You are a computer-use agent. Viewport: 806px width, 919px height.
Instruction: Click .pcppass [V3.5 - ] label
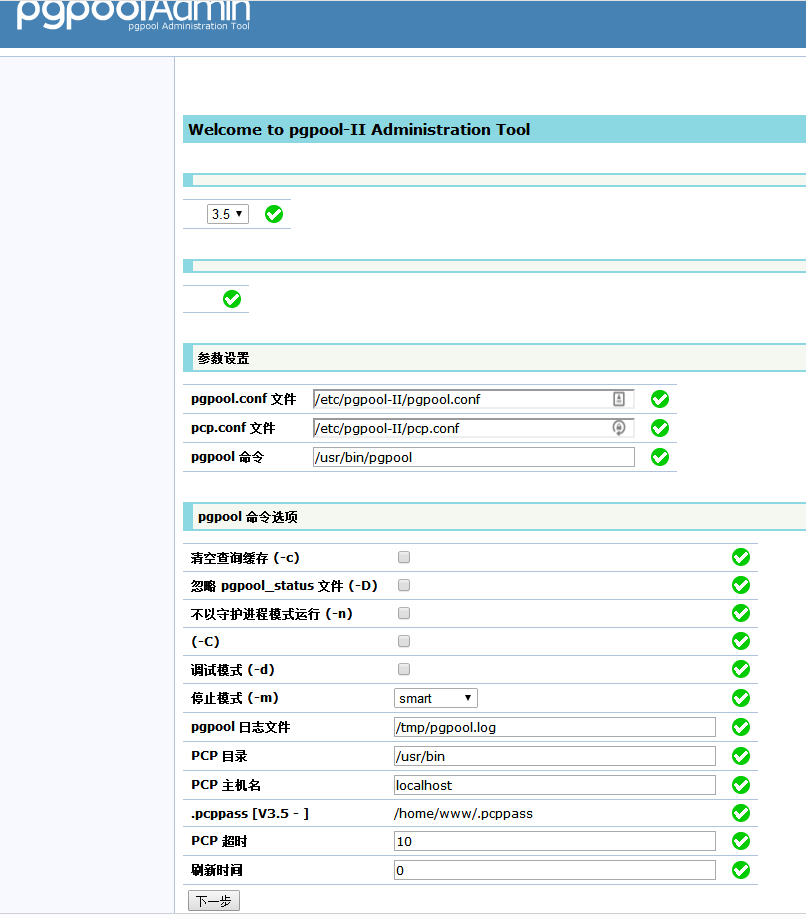(x=250, y=814)
